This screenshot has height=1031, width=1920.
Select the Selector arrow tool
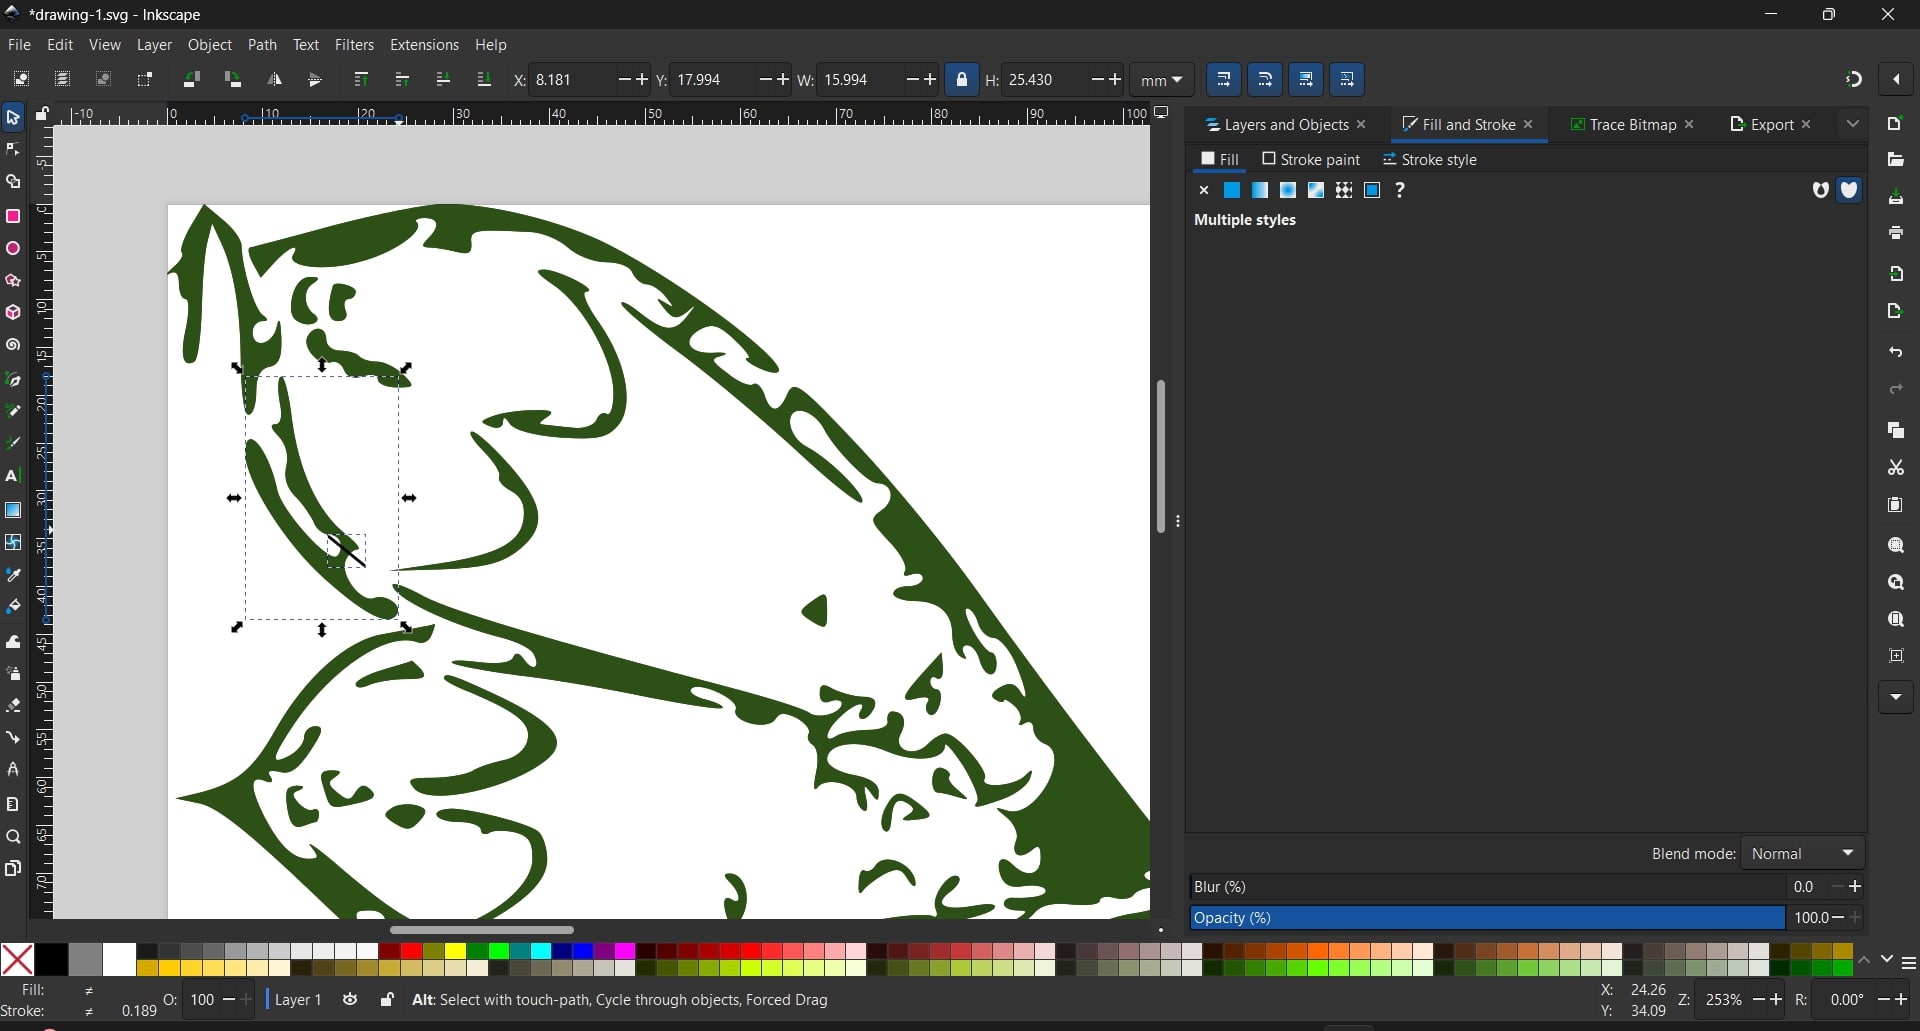click(x=13, y=118)
